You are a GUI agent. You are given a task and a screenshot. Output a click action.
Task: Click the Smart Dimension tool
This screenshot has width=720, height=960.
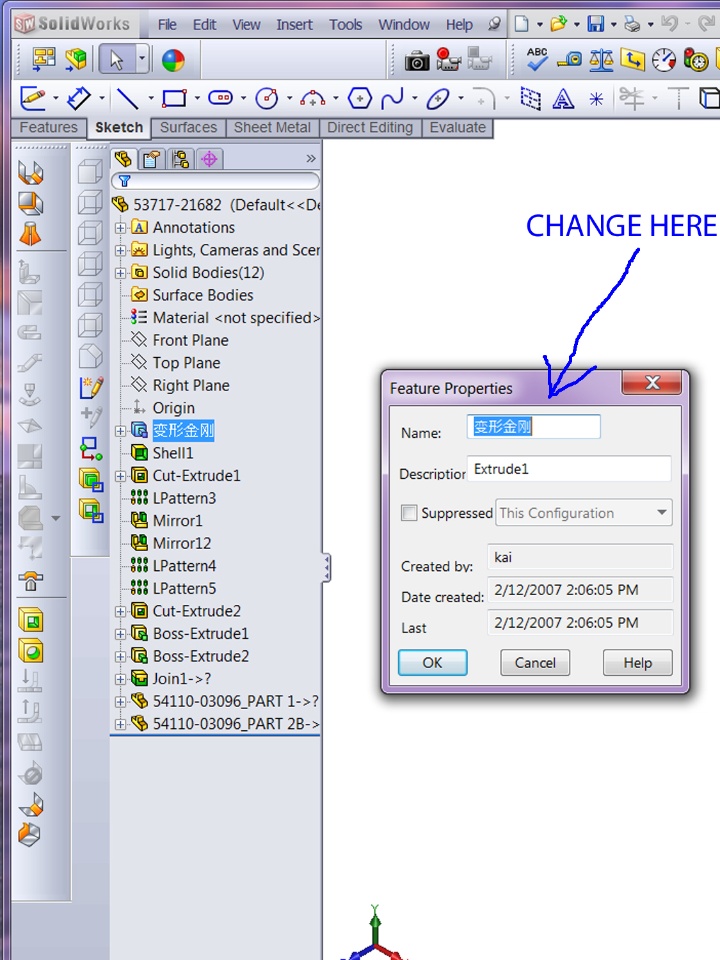pyautogui.click(x=78, y=98)
